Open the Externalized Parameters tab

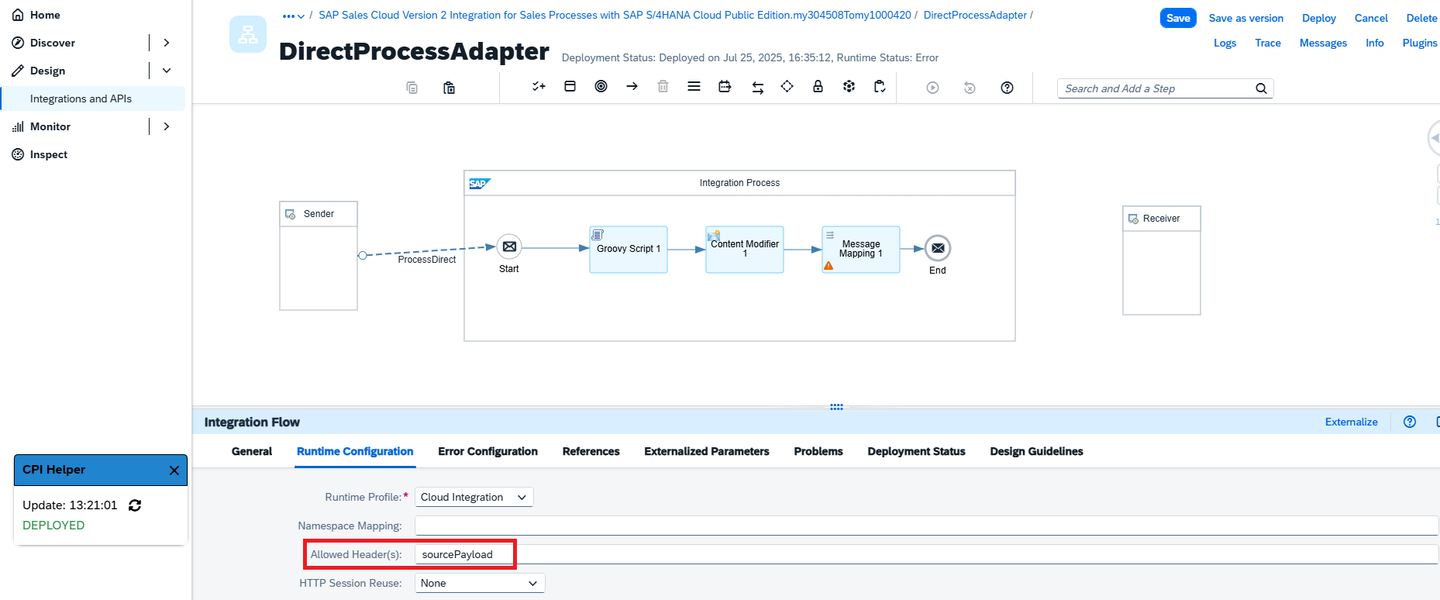coord(707,452)
